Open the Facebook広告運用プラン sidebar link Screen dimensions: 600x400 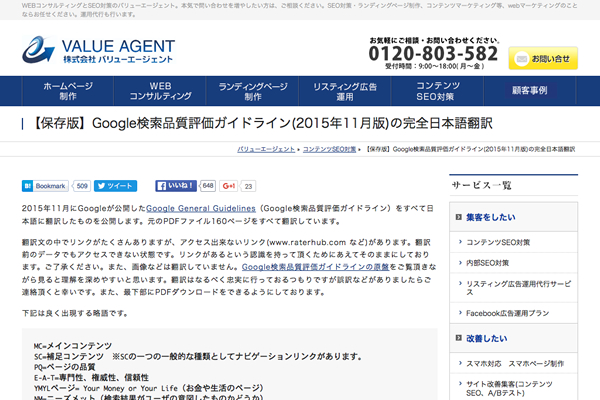tap(507, 313)
